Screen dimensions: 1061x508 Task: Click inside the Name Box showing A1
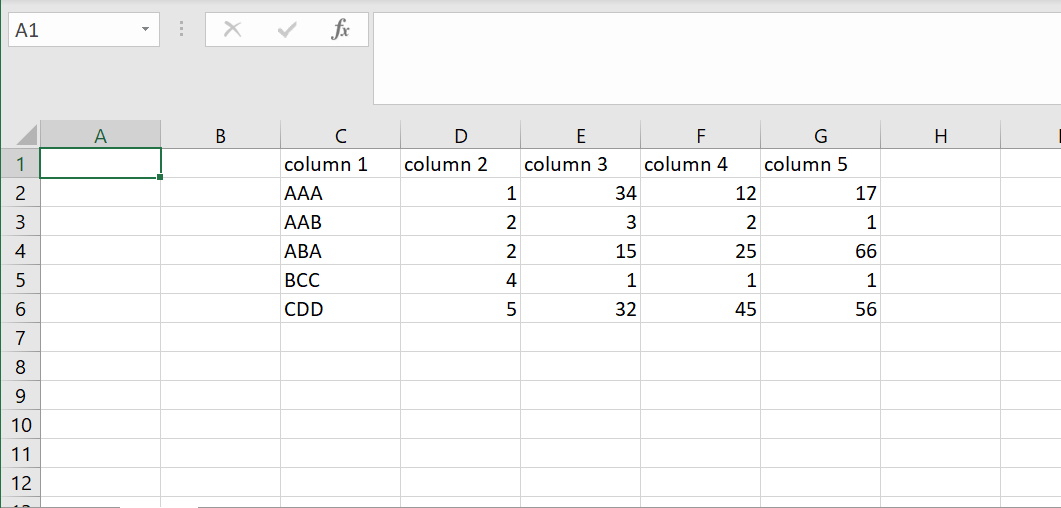(70, 30)
